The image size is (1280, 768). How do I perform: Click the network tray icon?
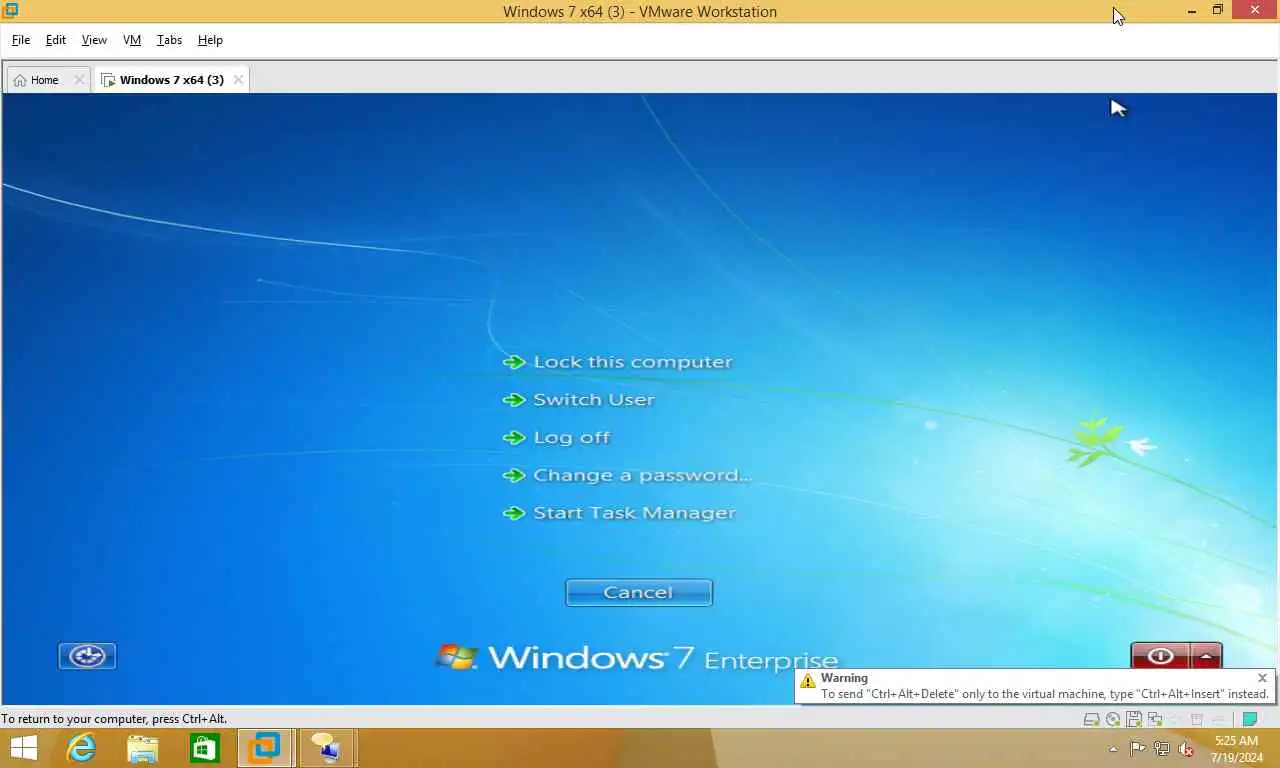pyautogui.click(x=1162, y=749)
